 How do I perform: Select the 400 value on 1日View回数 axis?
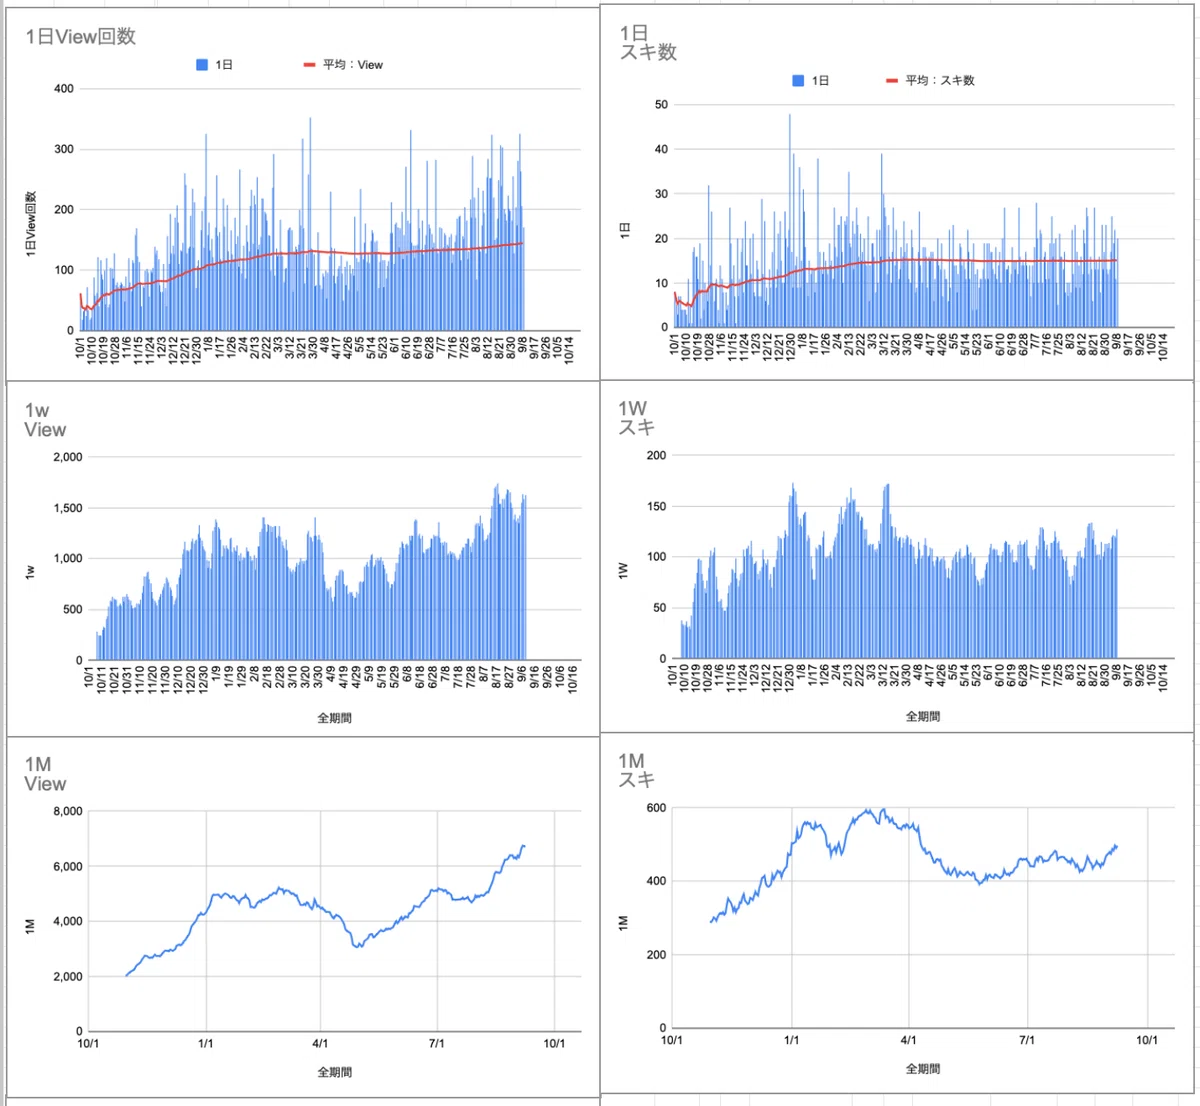tap(63, 89)
